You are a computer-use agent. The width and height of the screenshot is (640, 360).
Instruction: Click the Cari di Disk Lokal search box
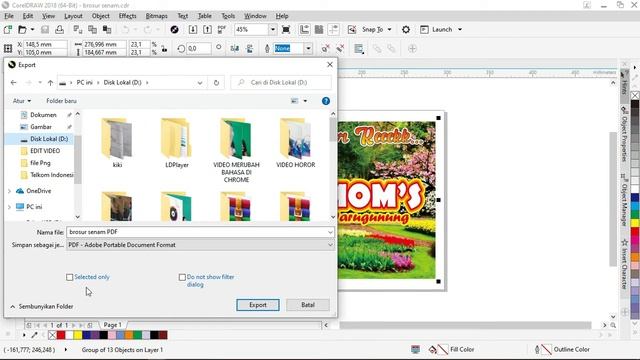pyautogui.click(x=281, y=82)
